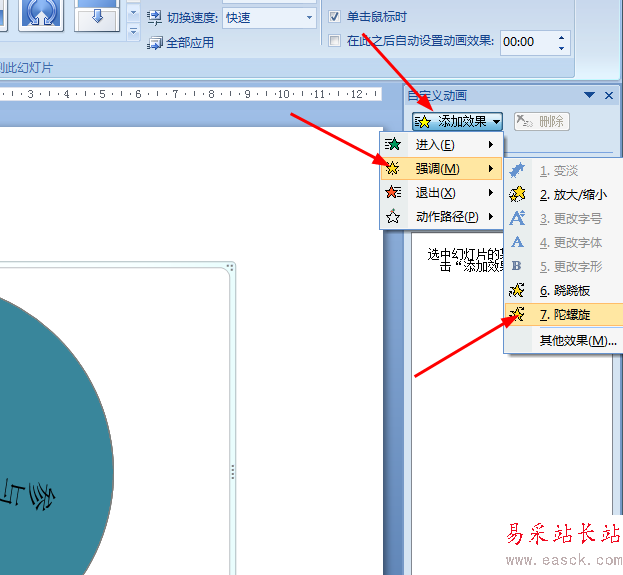The image size is (623, 575).
Task: Toggle 在此之后自动设置动画效果 checkbox
Action: [334, 41]
